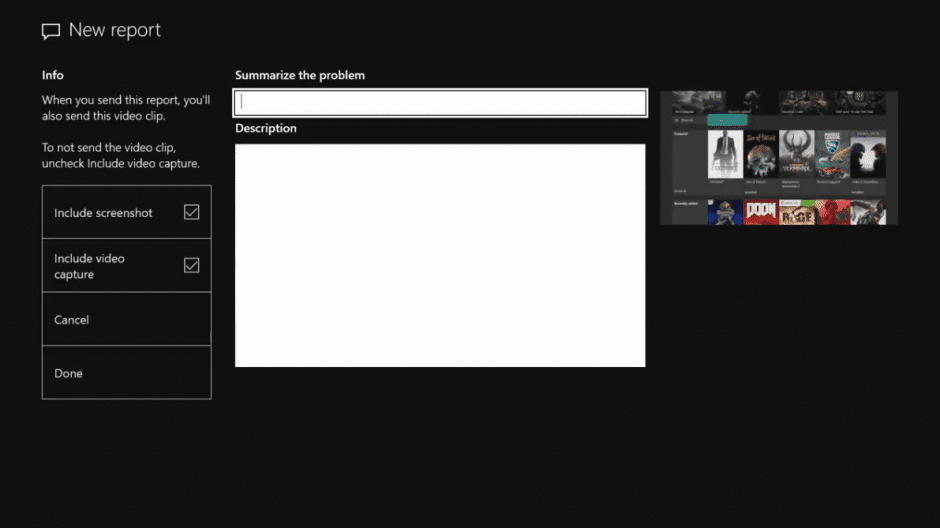Click the Summarize the problem label
This screenshot has height=528, width=940.
click(x=300, y=75)
